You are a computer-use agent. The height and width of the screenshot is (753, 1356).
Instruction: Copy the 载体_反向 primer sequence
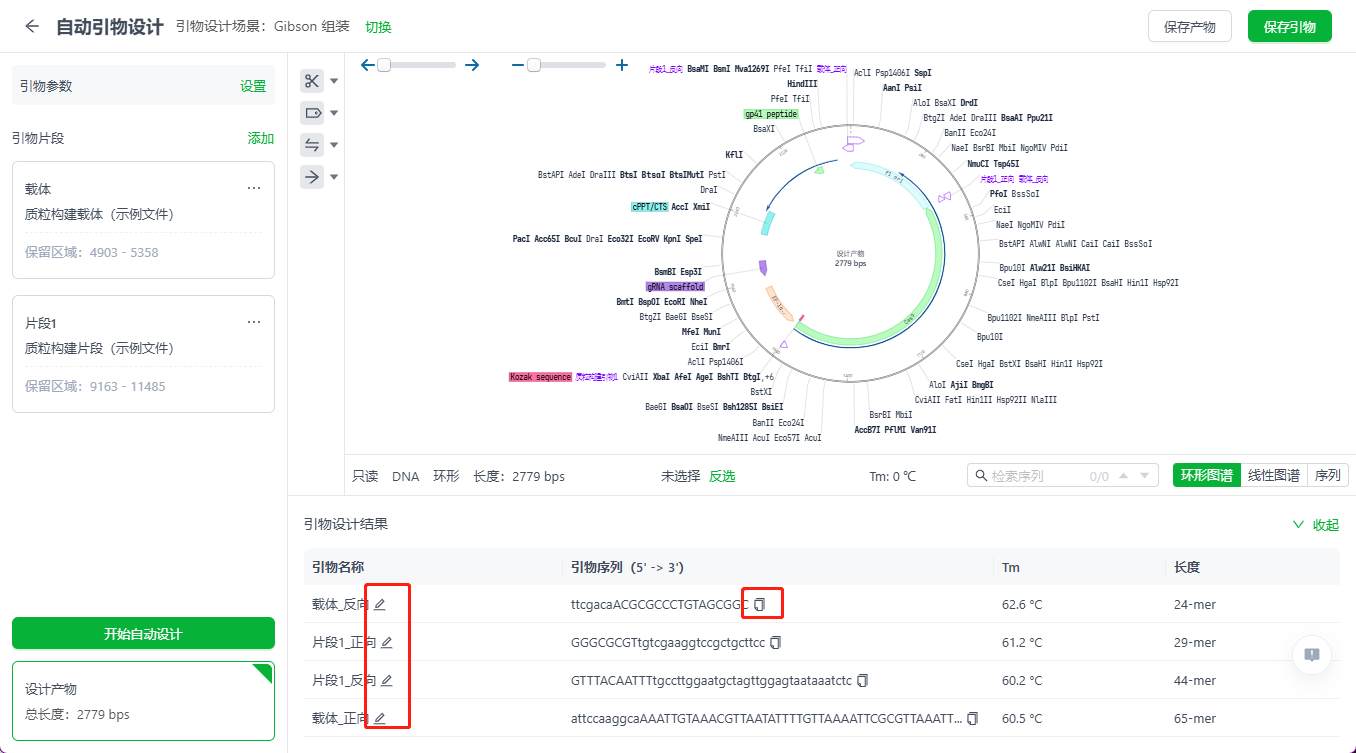[760, 604]
